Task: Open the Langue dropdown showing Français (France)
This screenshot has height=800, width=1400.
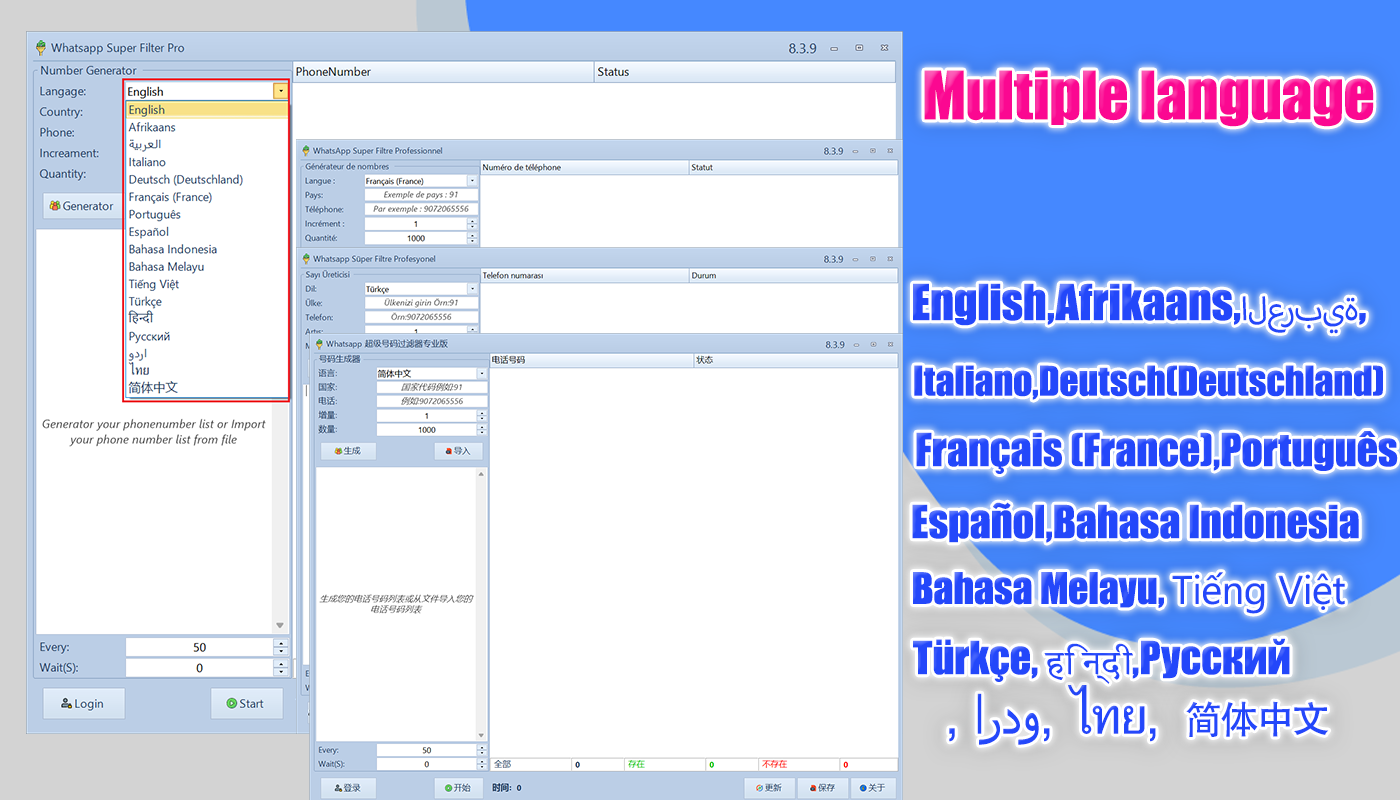Action: point(472,181)
